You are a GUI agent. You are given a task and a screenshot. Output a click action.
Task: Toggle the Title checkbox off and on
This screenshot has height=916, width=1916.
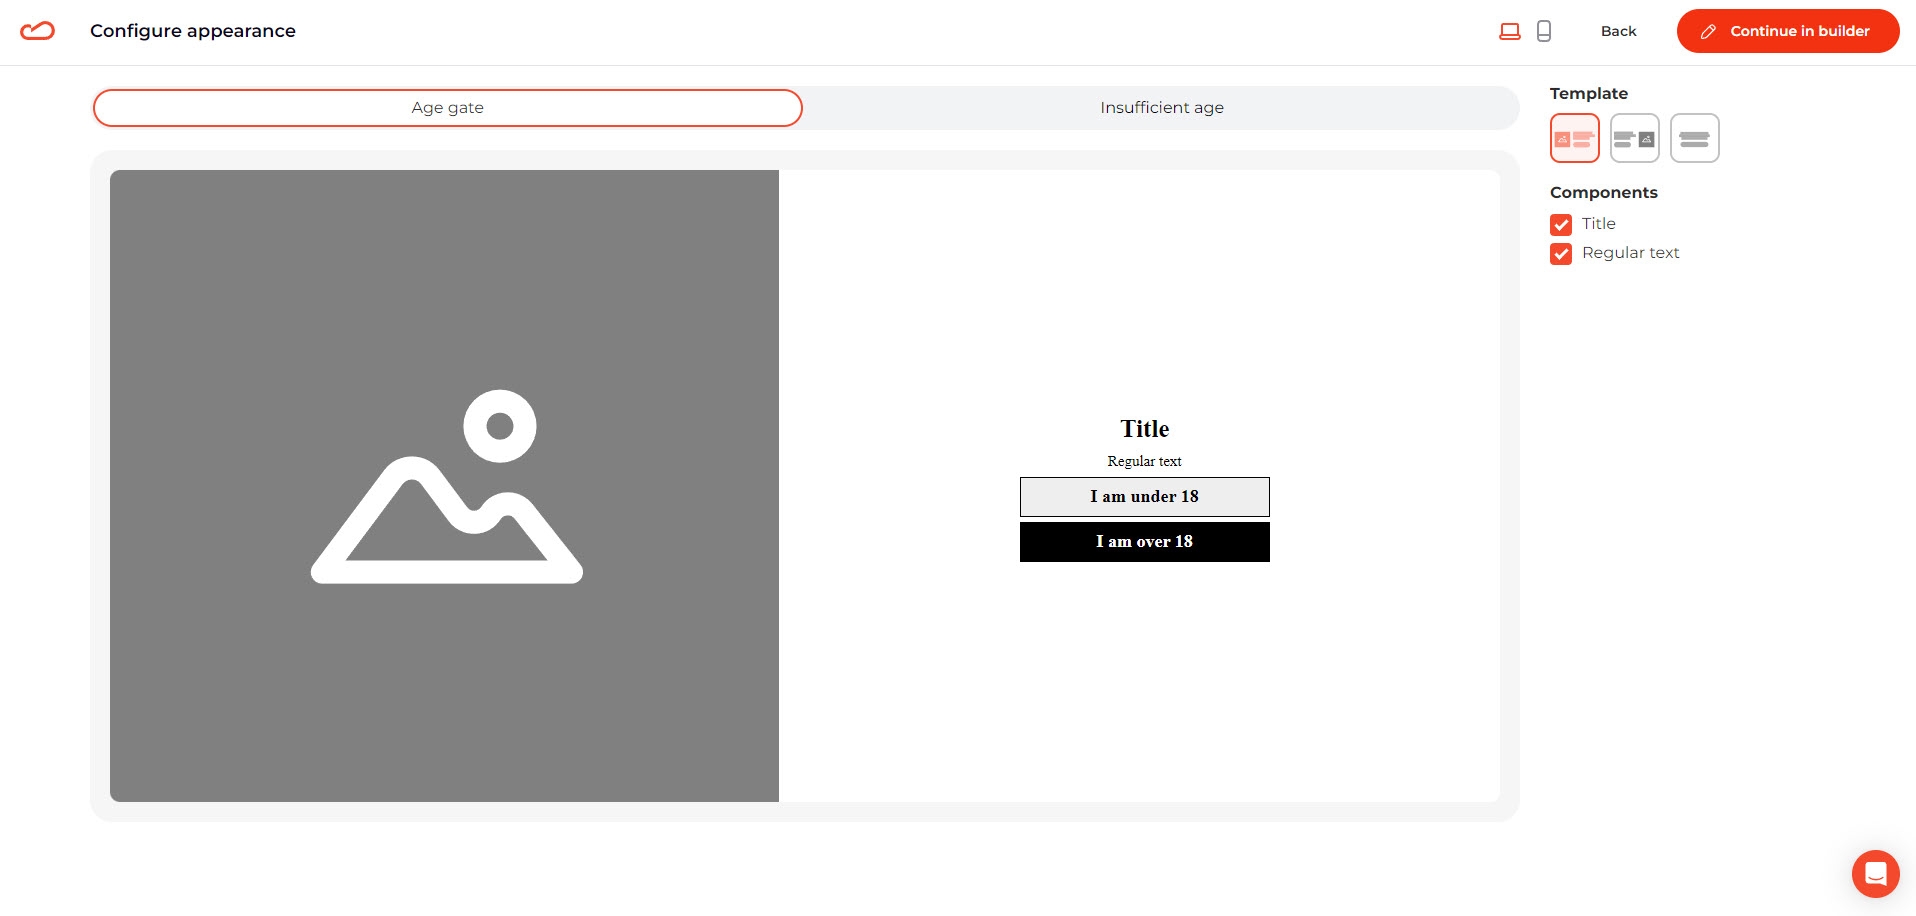[x=1561, y=224]
